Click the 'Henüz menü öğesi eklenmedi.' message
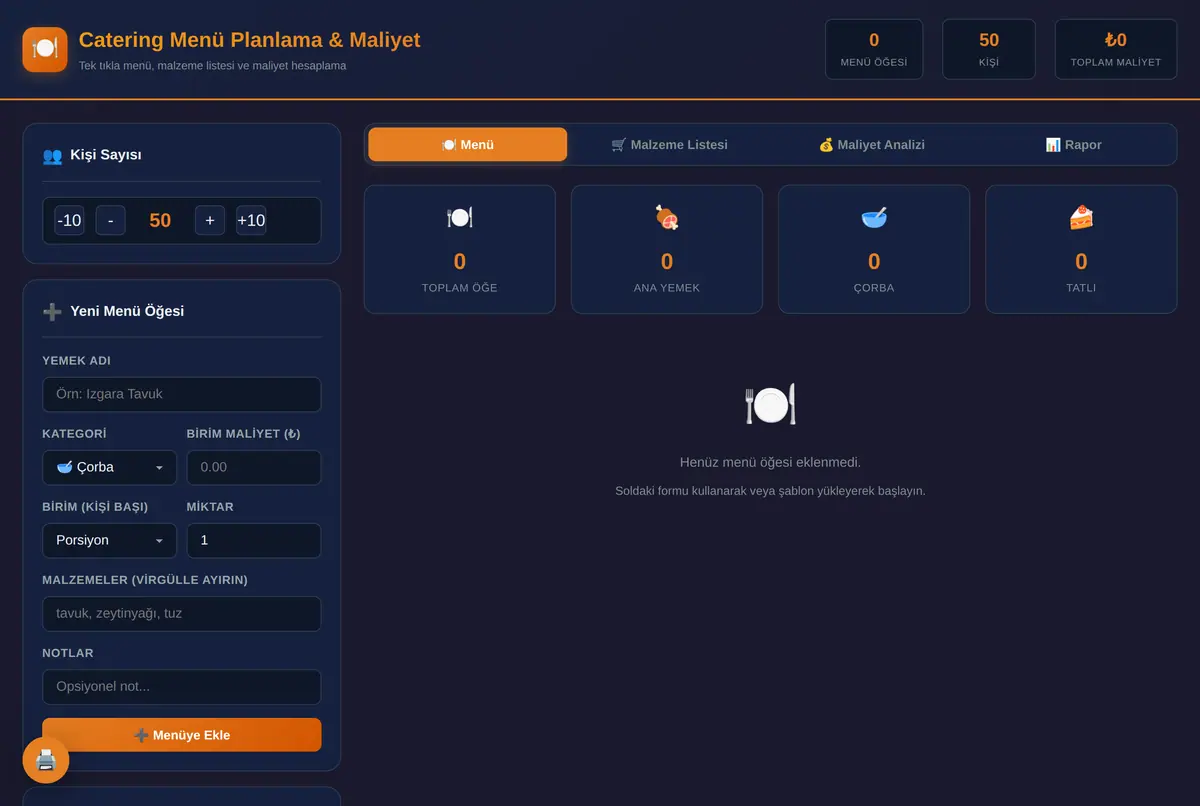This screenshot has height=806, width=1200. (x=770, y=462)
